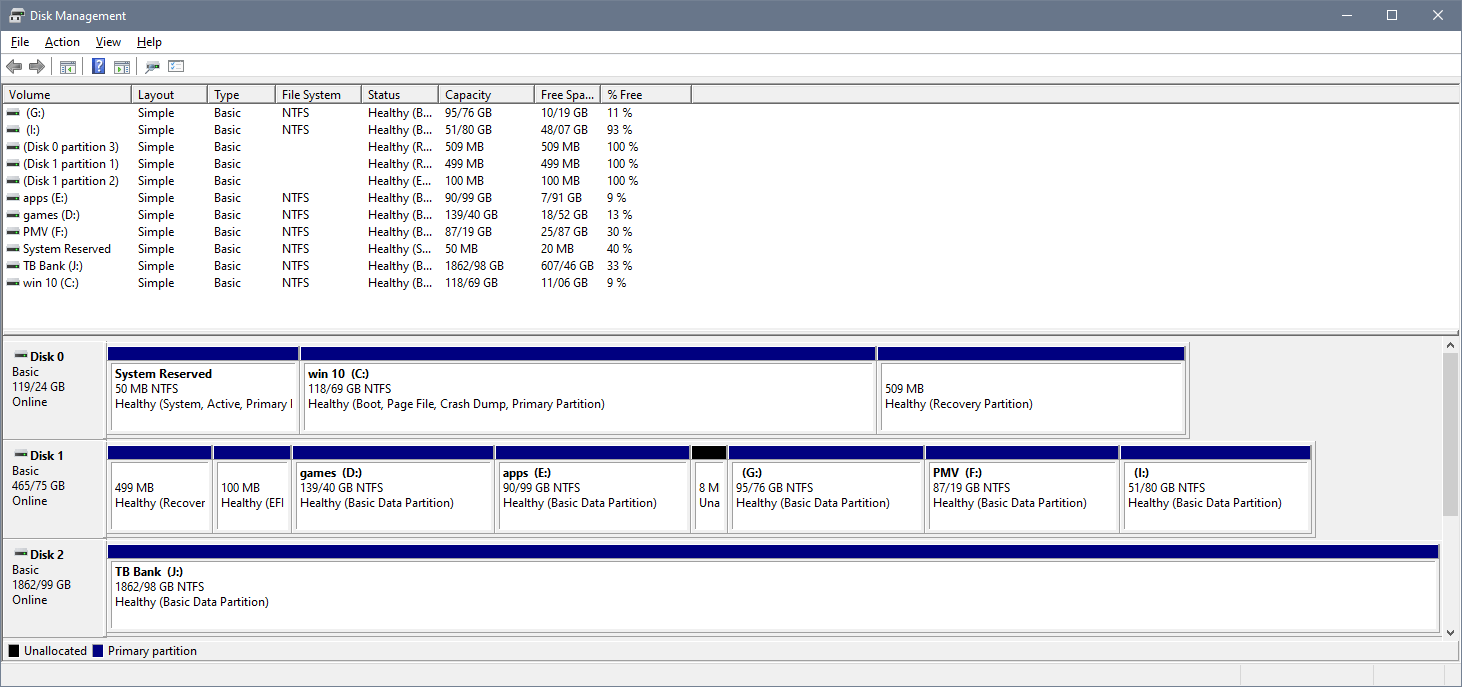Sort by % Free column header
1462x687 pixels.
(x=646, y=95)
